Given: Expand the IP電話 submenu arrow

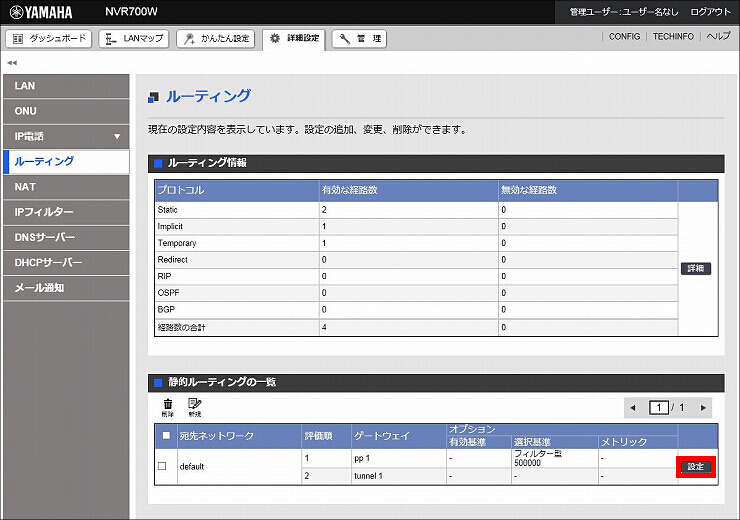Looking at the screenshot, I should coord(117,137).
